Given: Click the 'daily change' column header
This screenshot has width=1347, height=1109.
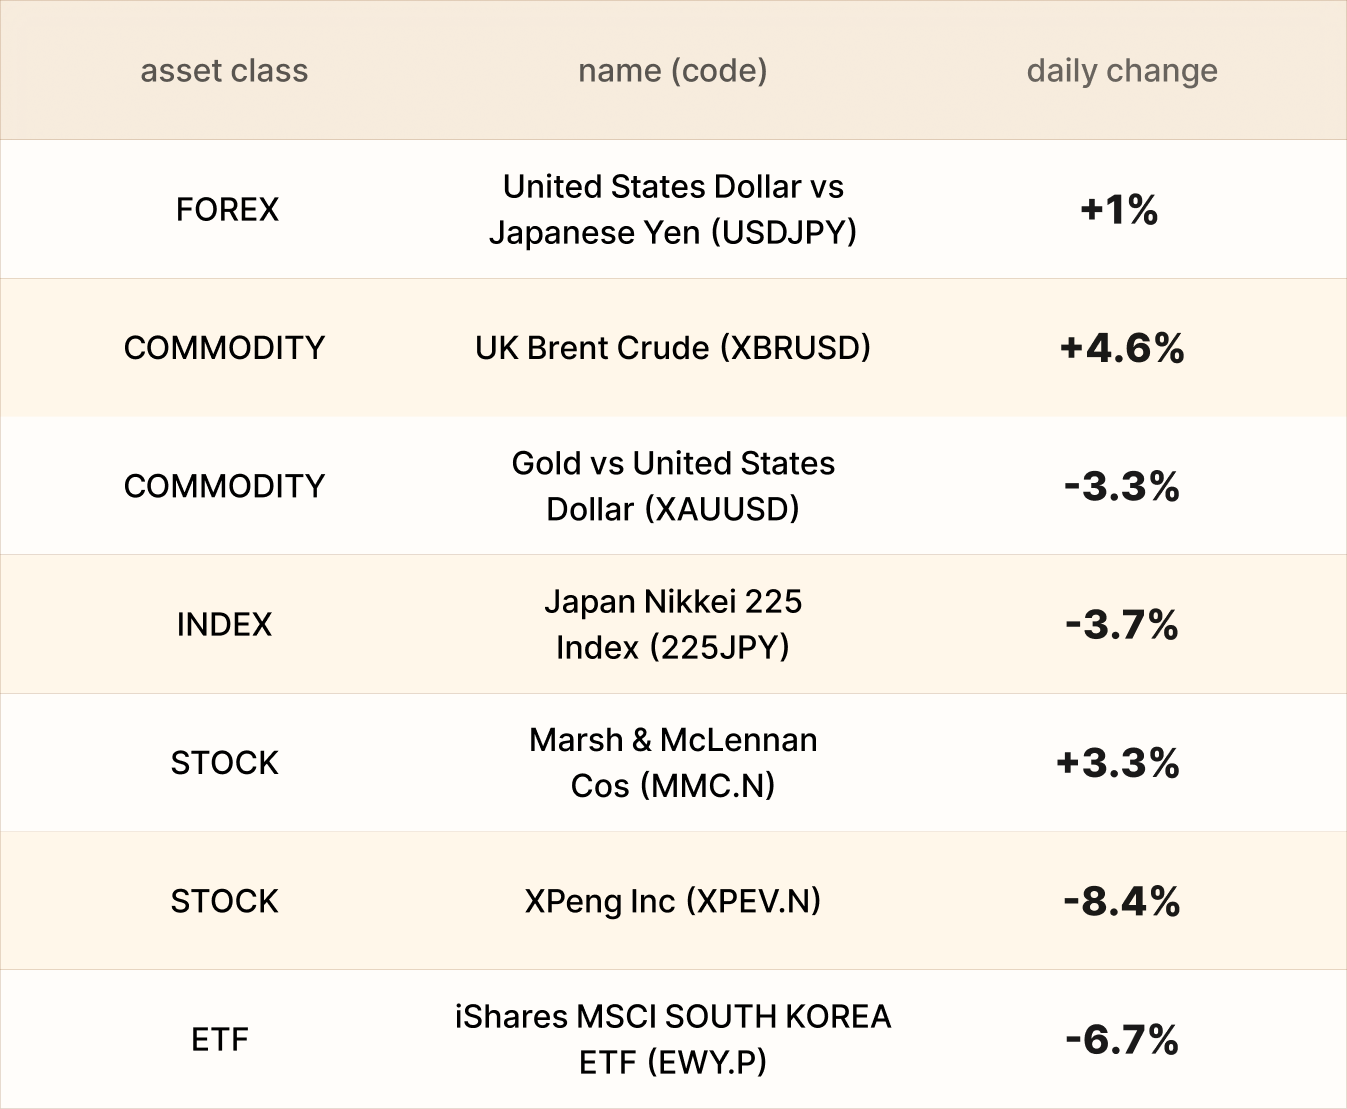Looking at the screenshot, I should click(x=1121, y=71).
